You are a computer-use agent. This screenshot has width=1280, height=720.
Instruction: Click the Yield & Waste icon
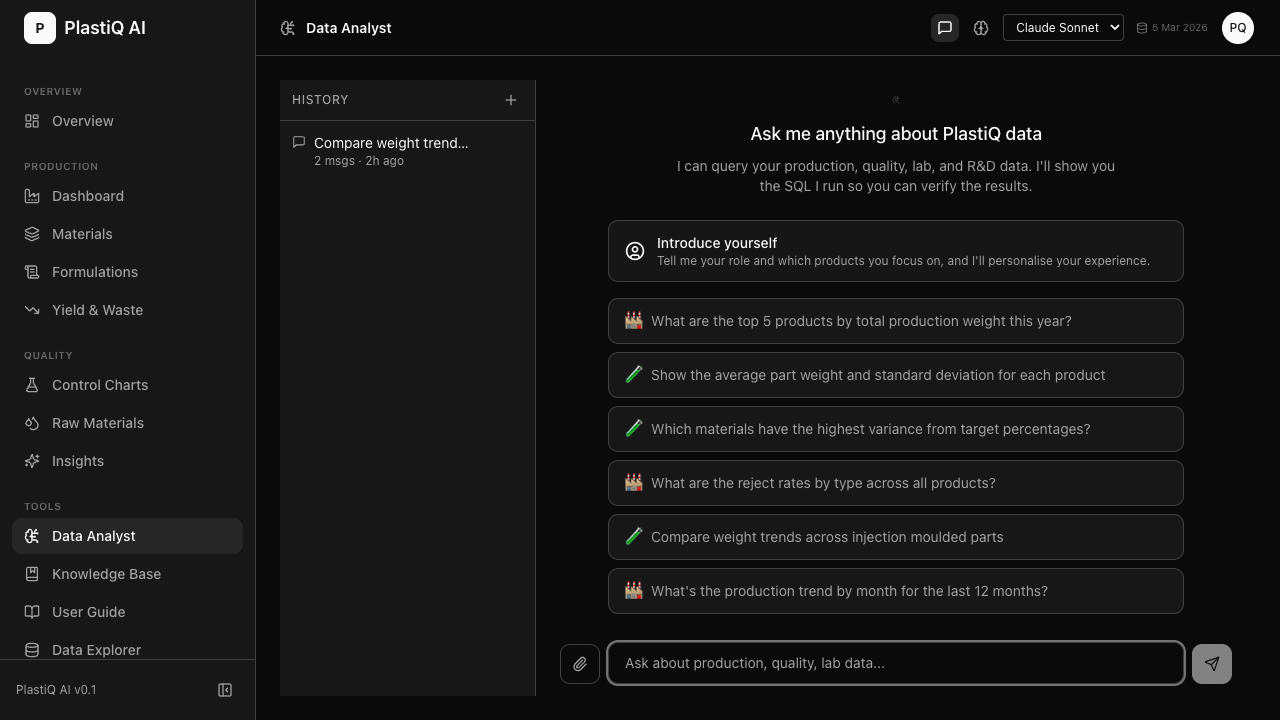[33, 310]
